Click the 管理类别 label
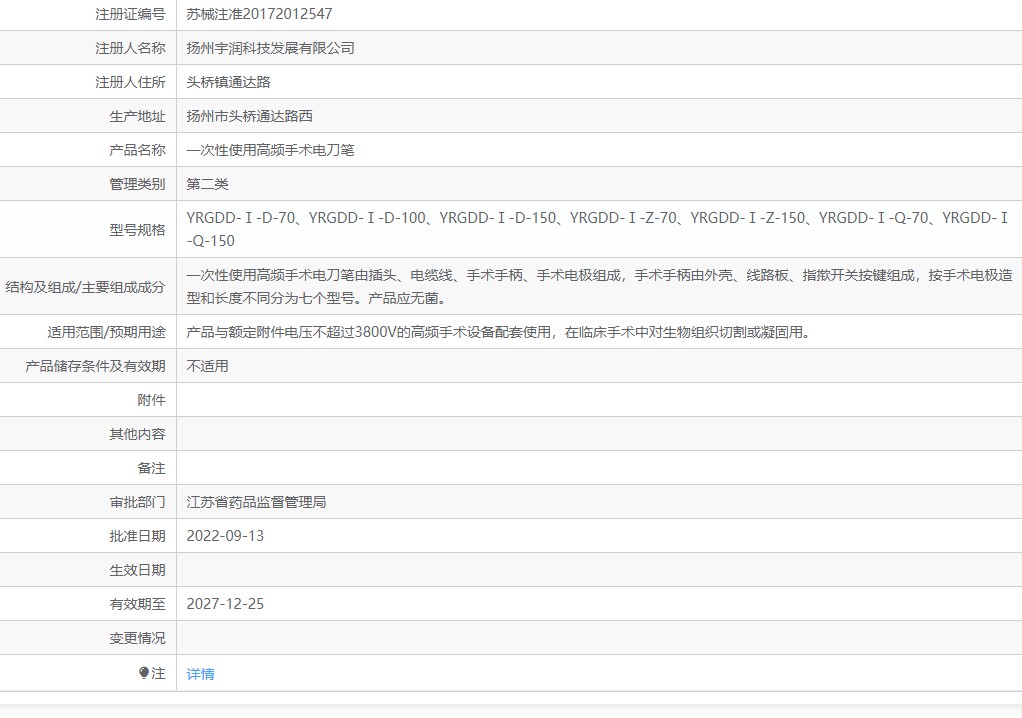This screenshot has height=718, width=1022. point(138,184)
